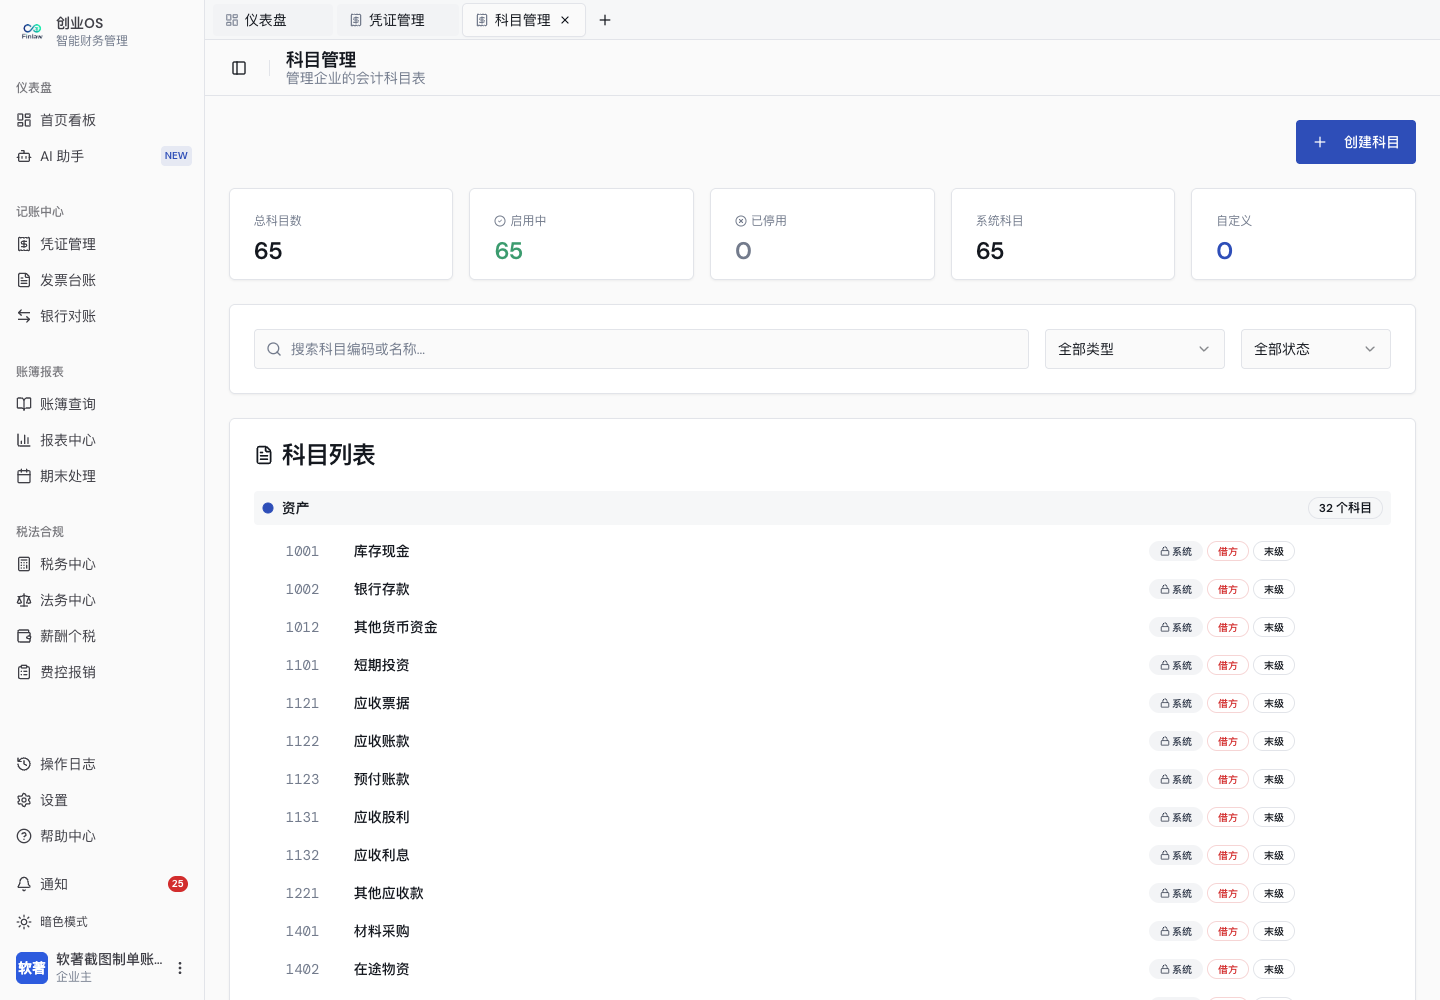This screenshot has height=1000, width=1440.
Task: Toggle the sidebar panel icon
Action: pos(239,68)
